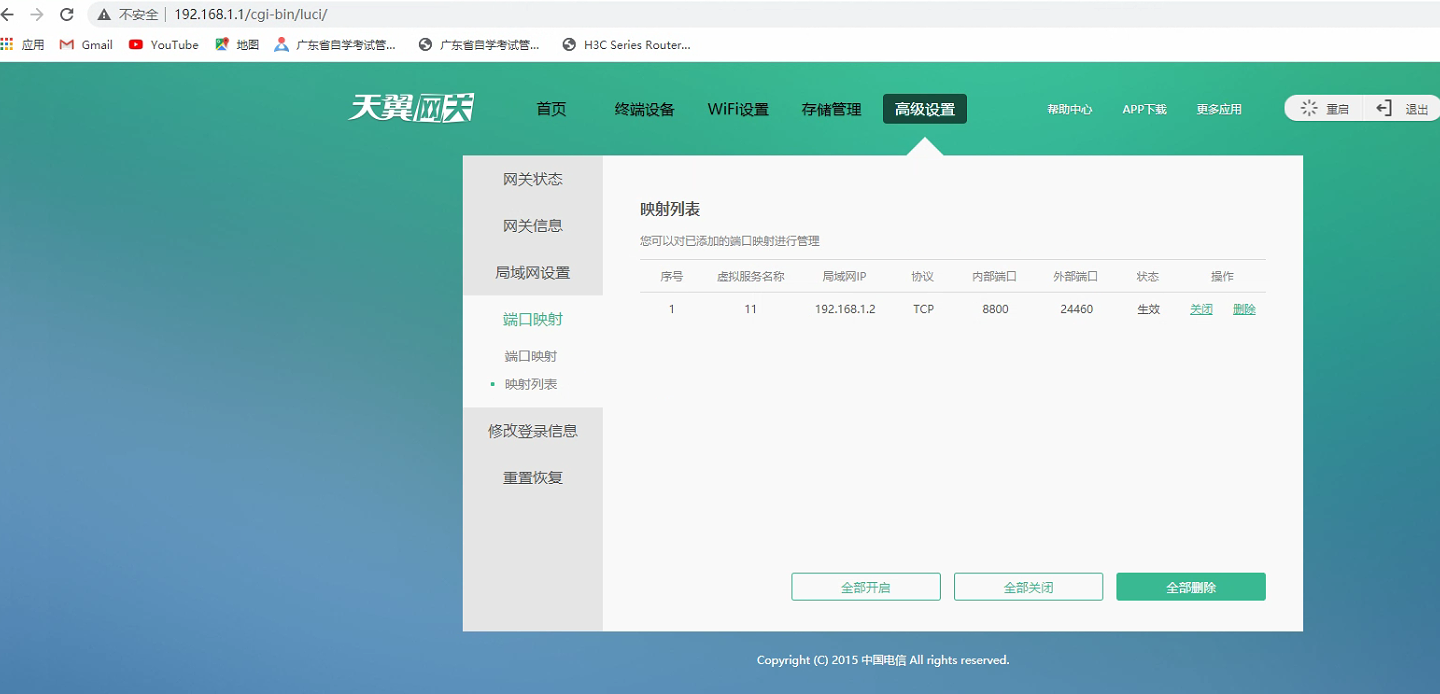The height and width of the screenshot is (694, 1440).
Task: Select 端口映射 section in the sidebar
Action: [x=533, y=319]
